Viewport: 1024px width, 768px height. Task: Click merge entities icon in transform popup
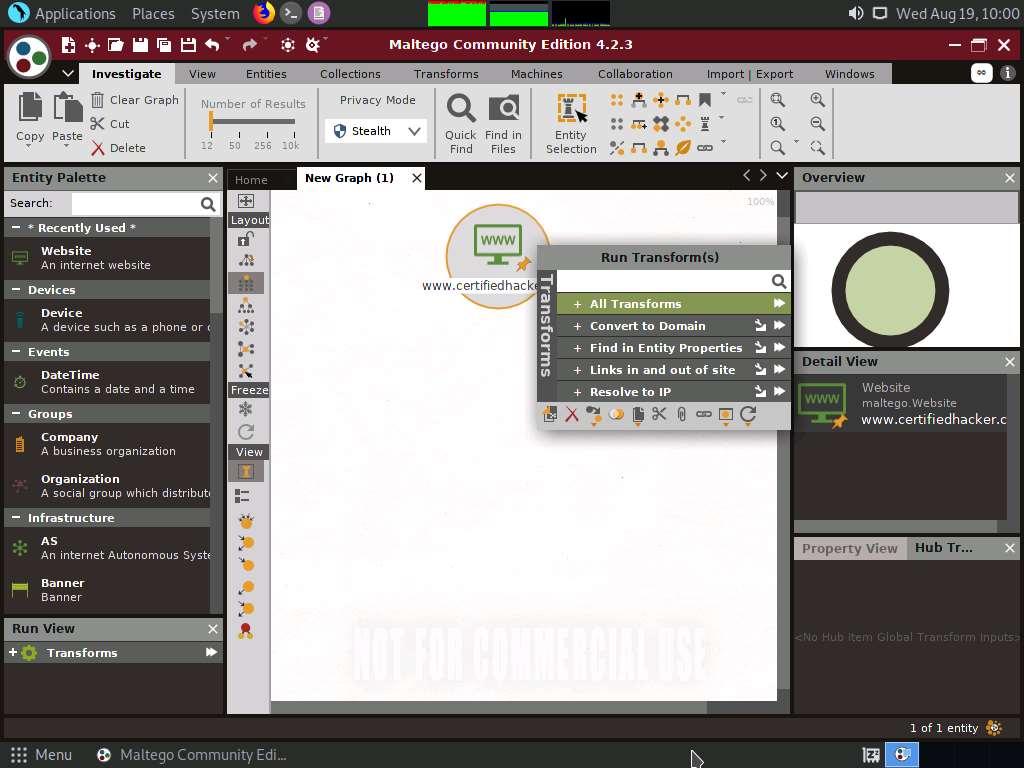click(x=616, y=414)
